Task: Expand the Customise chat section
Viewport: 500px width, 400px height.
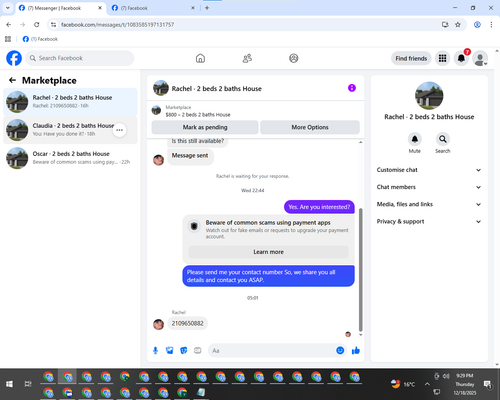Action: point(429,170)
